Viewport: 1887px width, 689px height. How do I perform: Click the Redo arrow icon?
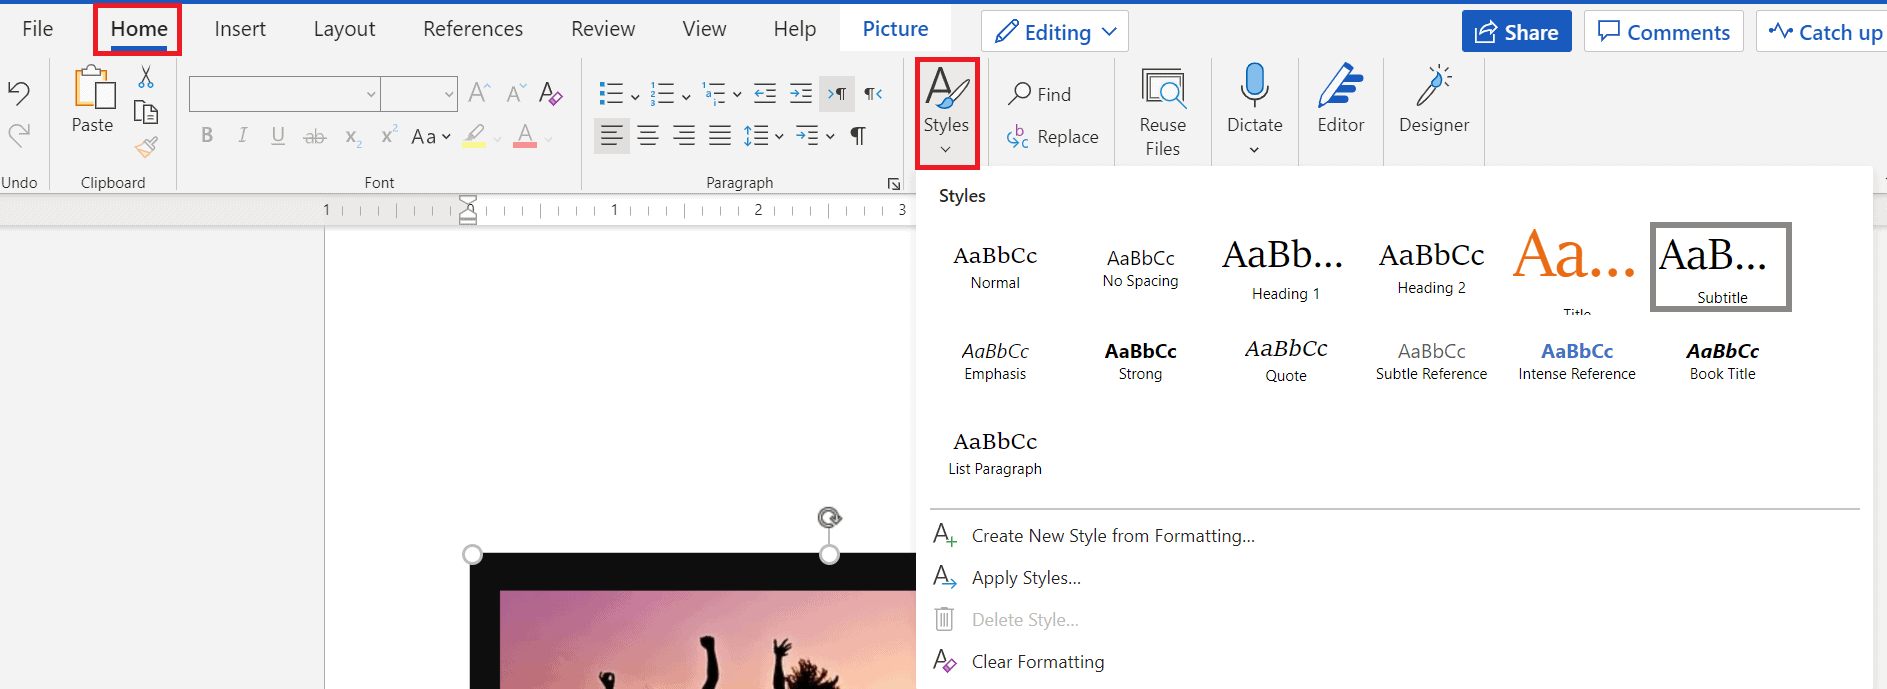19,135
